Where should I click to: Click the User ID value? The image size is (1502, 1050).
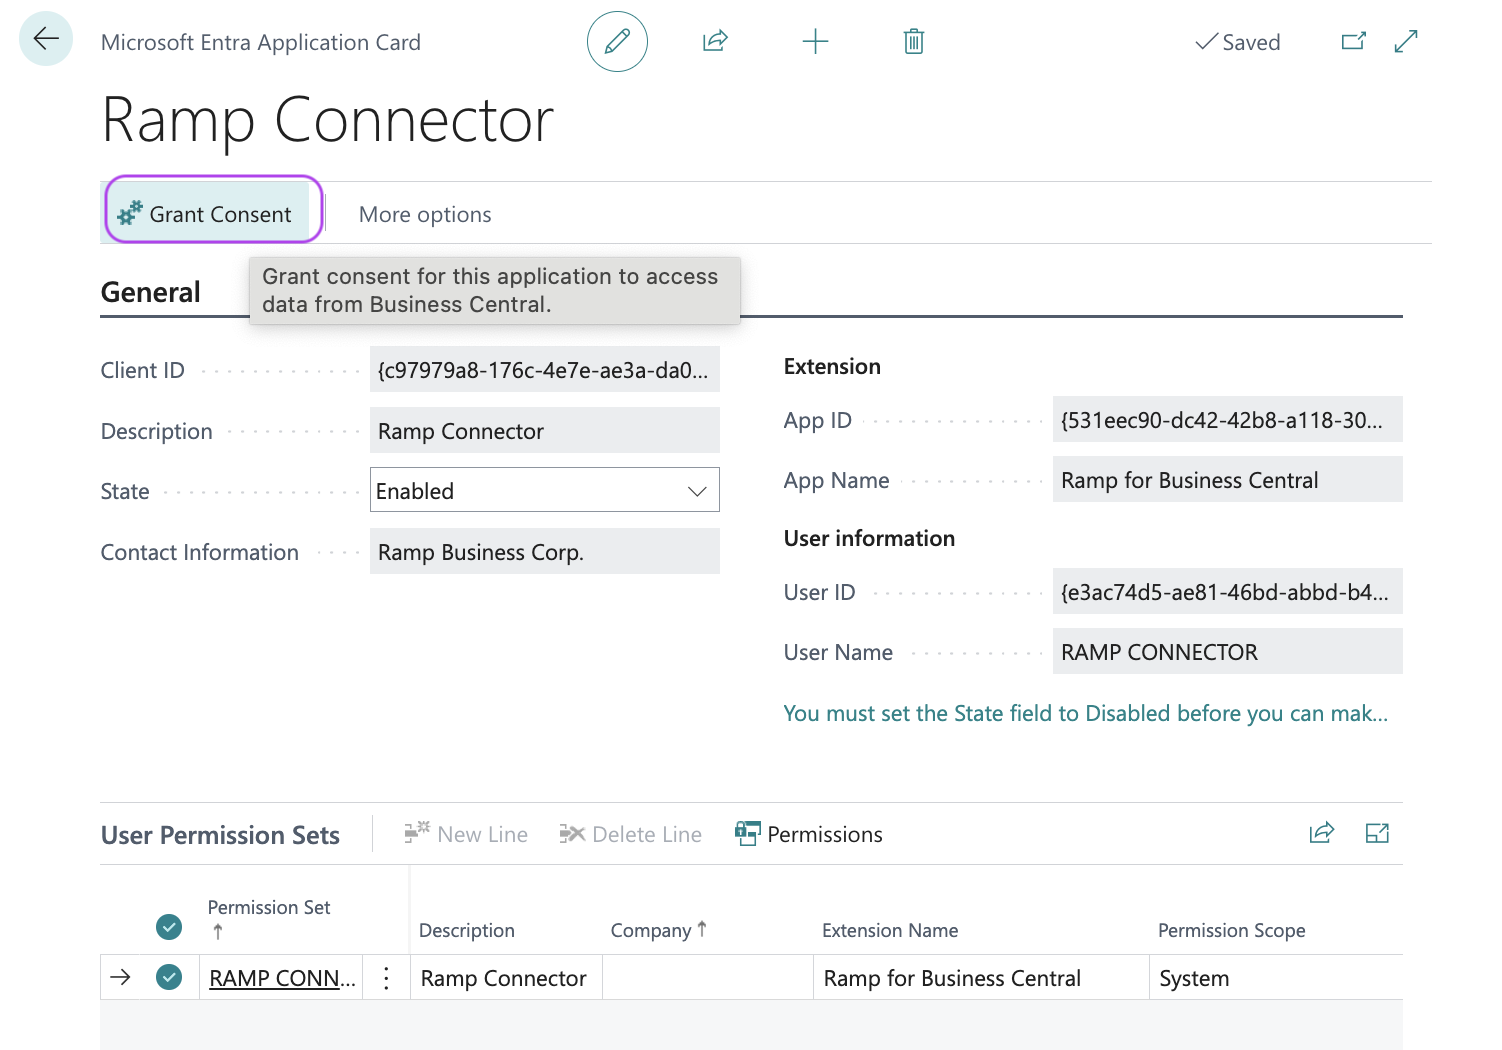click(x=1228, y=591)
